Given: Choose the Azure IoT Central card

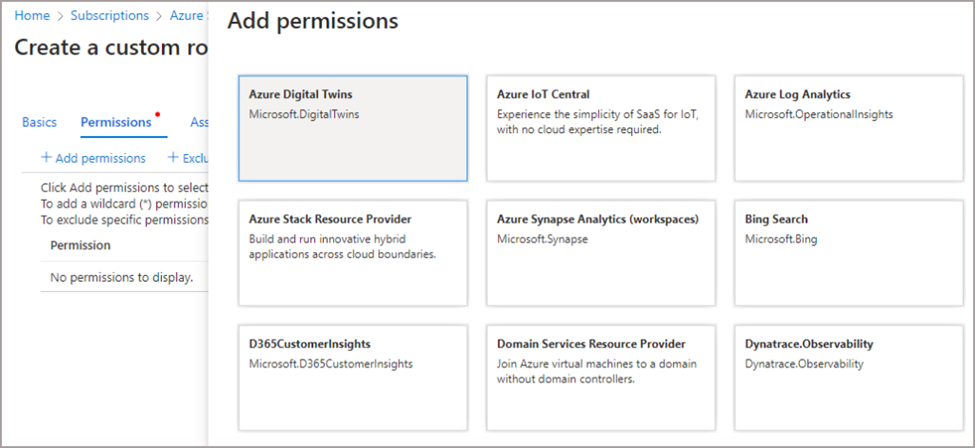Looking at the screenshot, I should 601,128.
